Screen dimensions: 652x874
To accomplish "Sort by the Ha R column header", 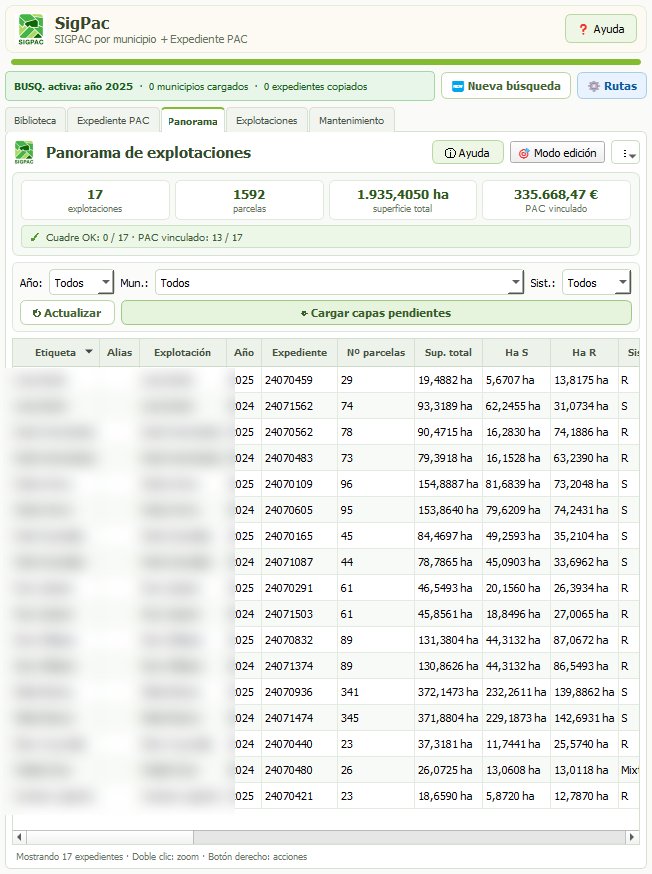I will [x=585, y=352].
